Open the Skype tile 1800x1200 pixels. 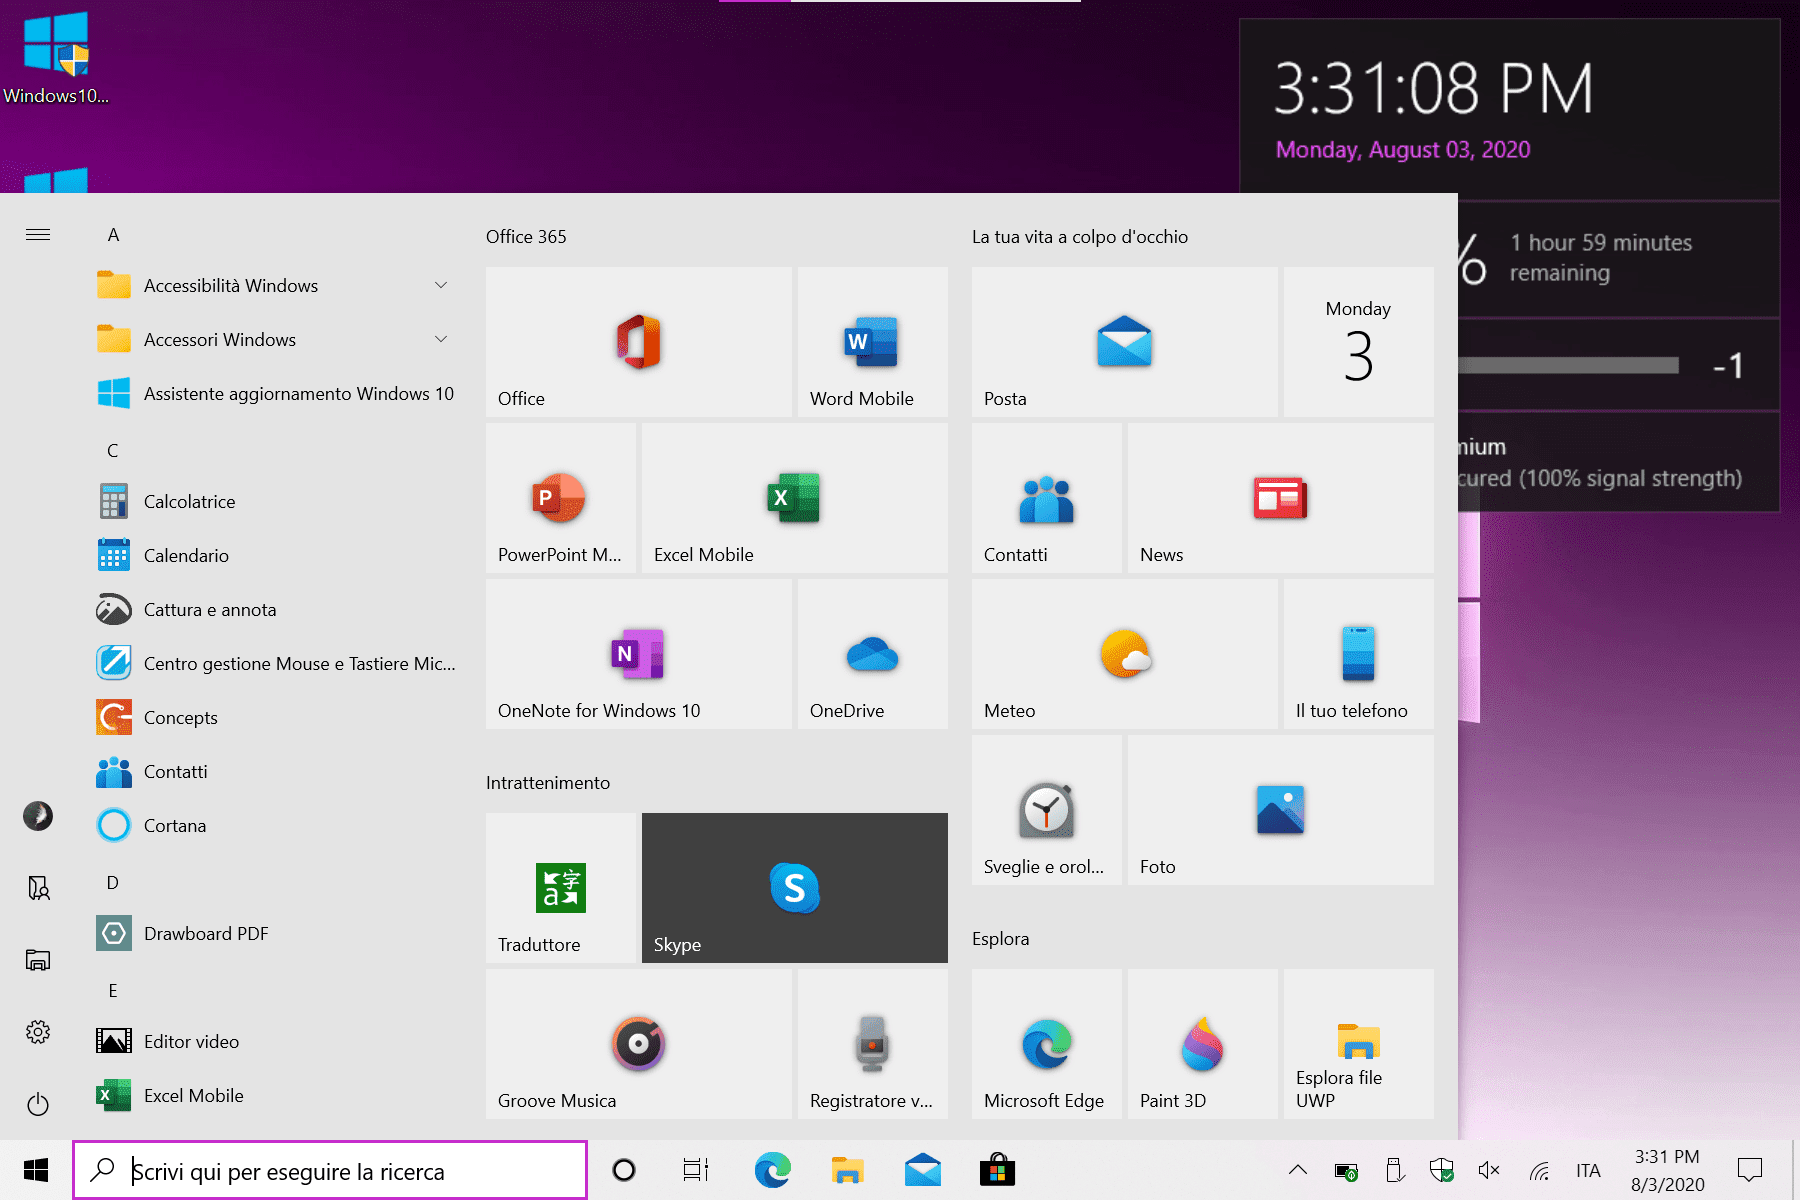(794, 888)
